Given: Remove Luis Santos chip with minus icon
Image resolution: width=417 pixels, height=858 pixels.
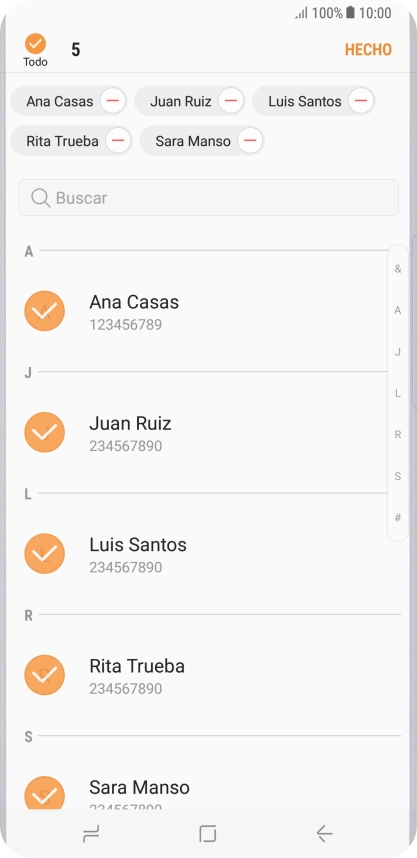Looking at the screenshot, I should (361, 101).
